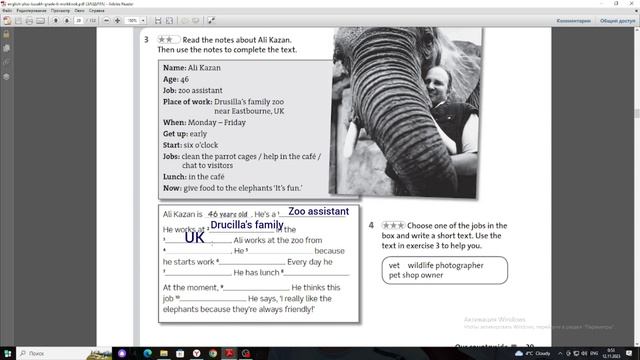Click the large 'UK' filled answer
Image resolution: width=640 pixels, height=360 pixels.
[x=194, y=238]
